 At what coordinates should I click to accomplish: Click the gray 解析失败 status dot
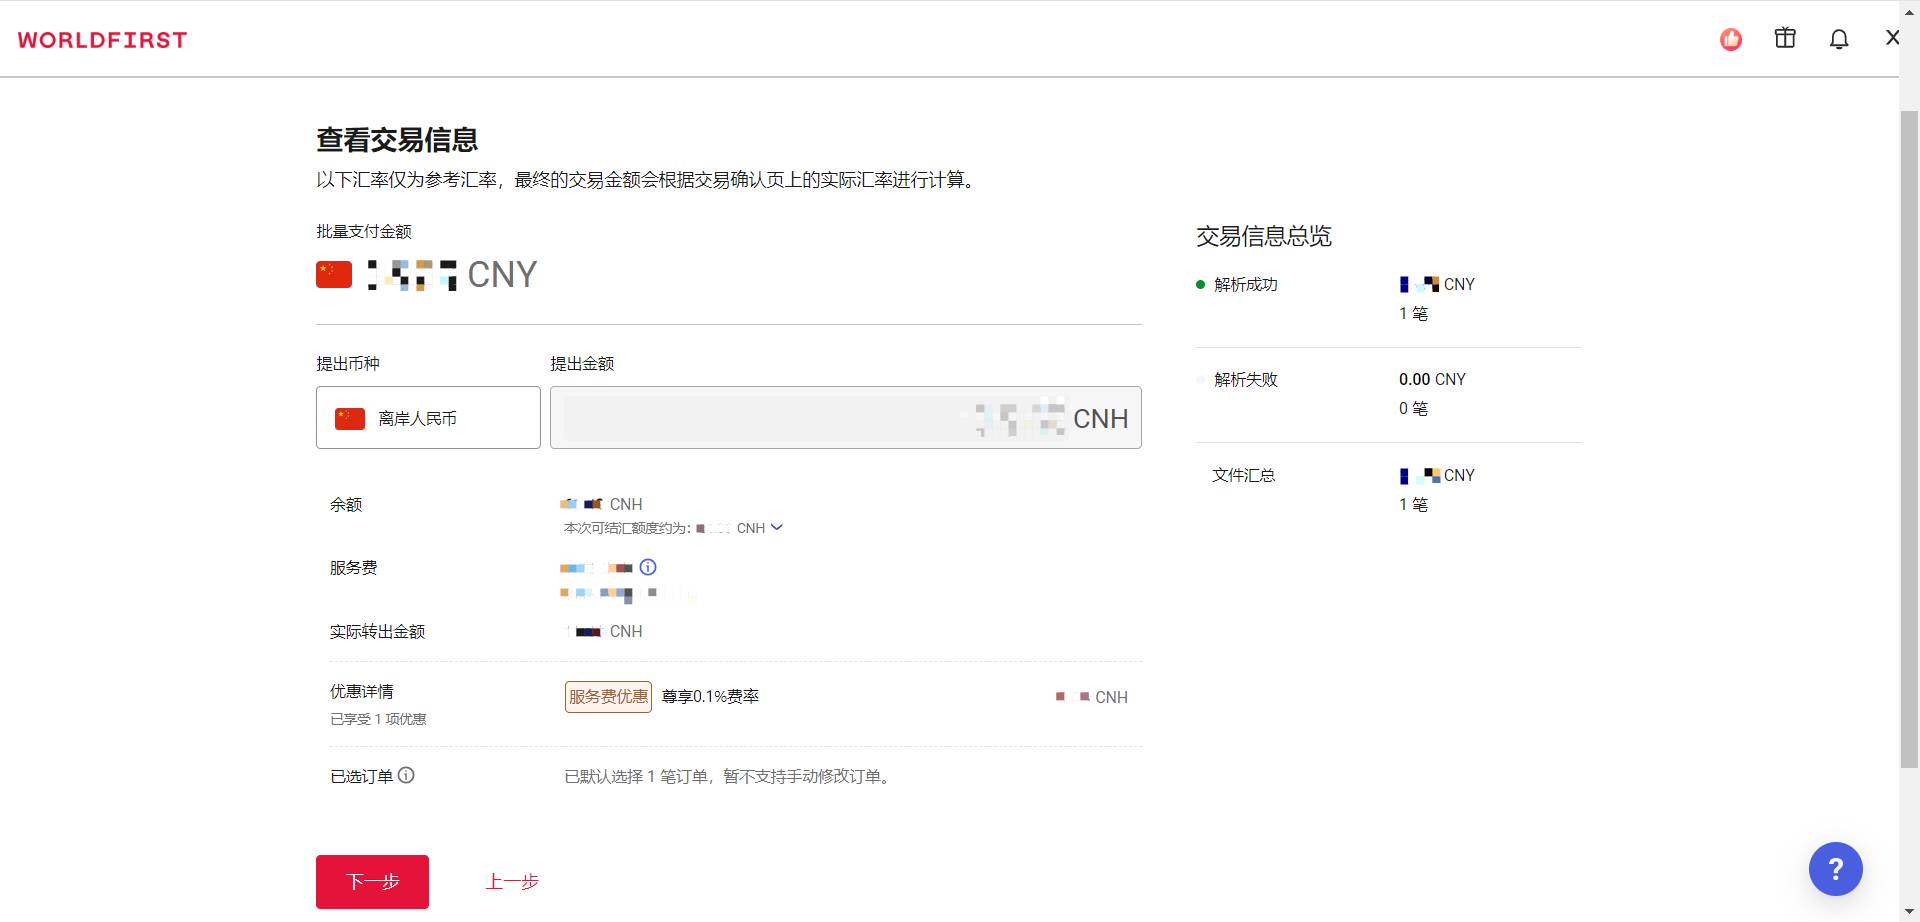tap(1200, 380)
